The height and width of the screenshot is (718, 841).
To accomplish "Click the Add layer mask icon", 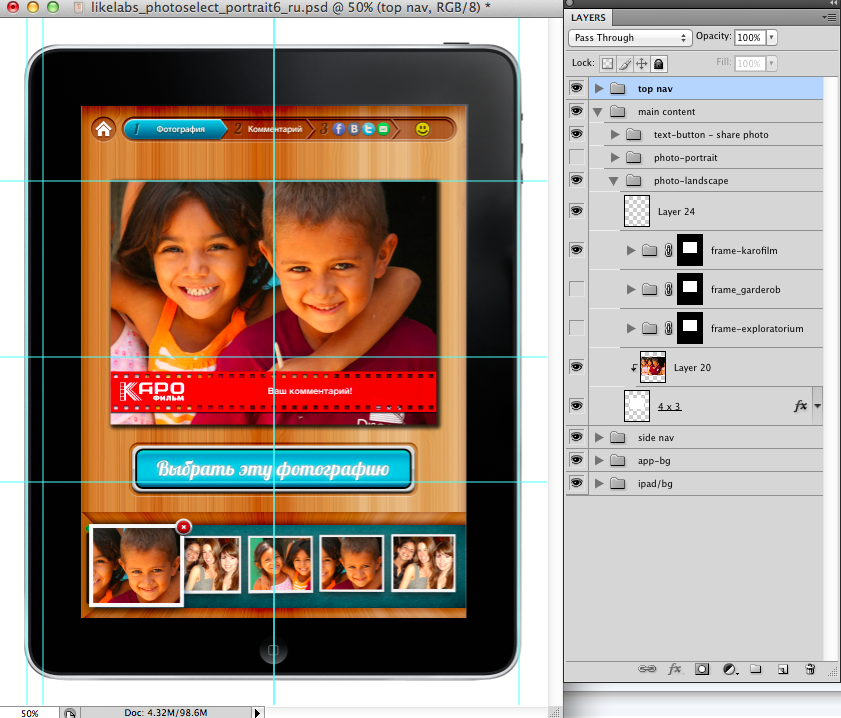I will tap(702, 669).
